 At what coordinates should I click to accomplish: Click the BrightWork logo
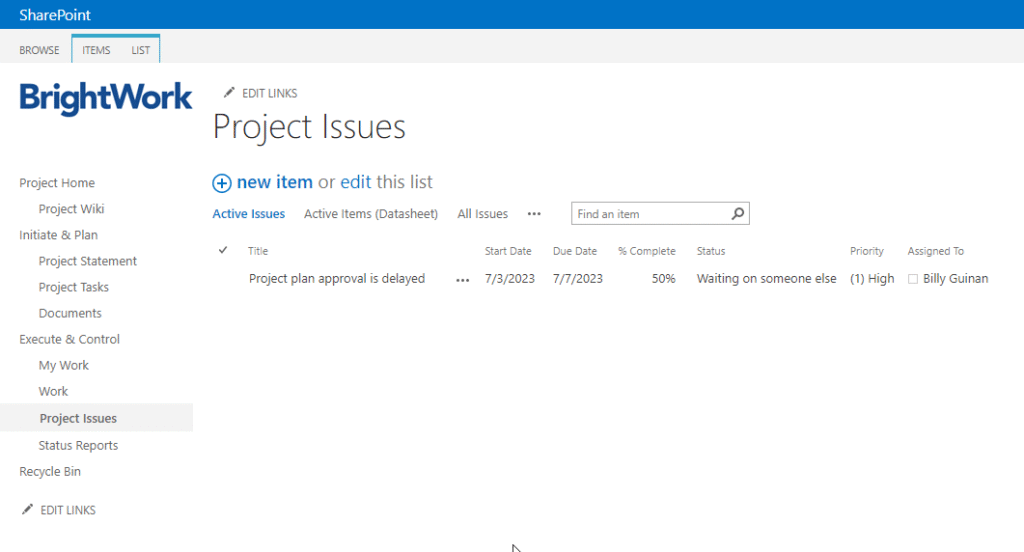tap(106, 98)
